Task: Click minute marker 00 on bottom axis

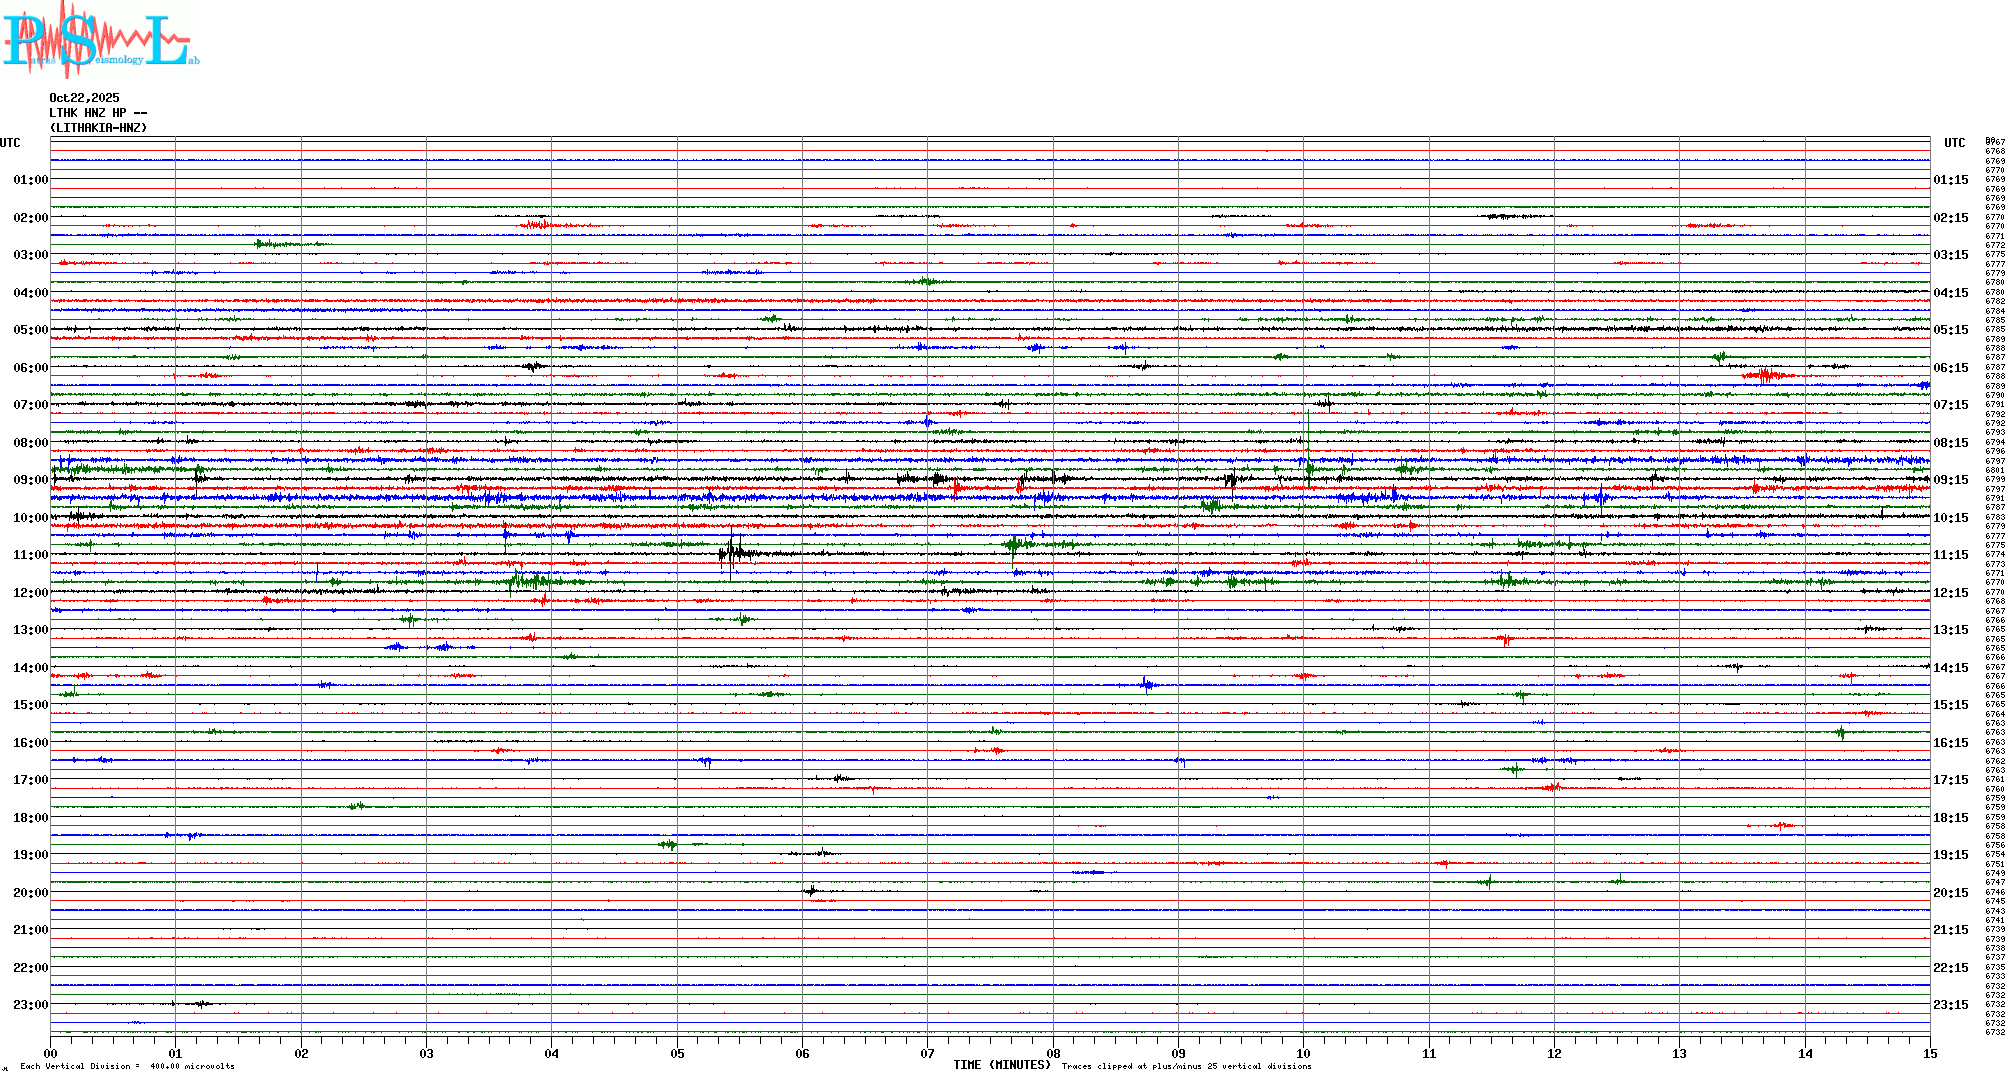Action: 50,1053
